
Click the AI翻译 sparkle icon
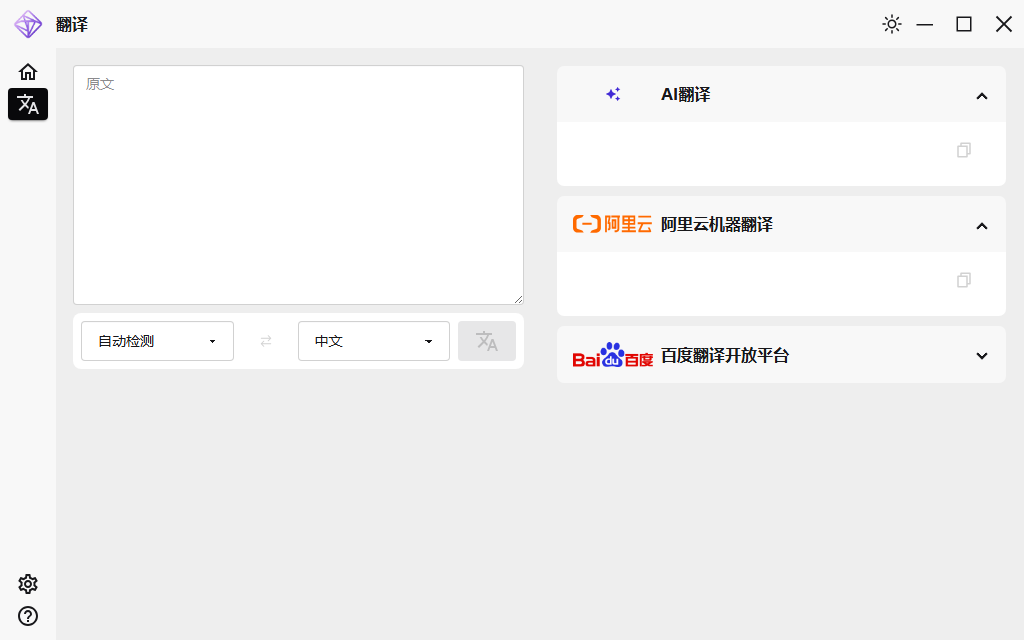pos(613,94)
